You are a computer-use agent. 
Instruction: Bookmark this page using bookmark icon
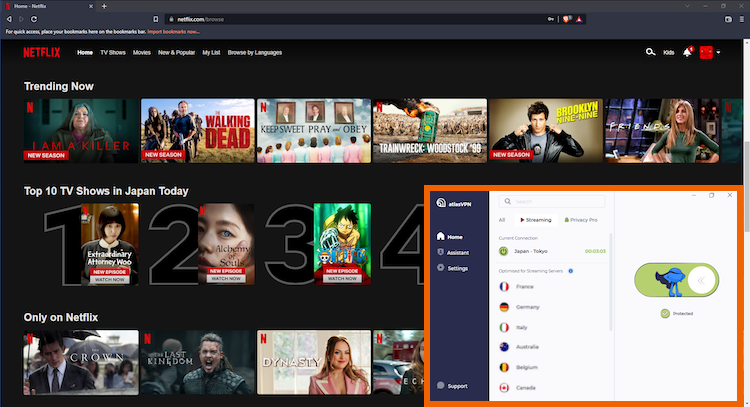(155, 19)
